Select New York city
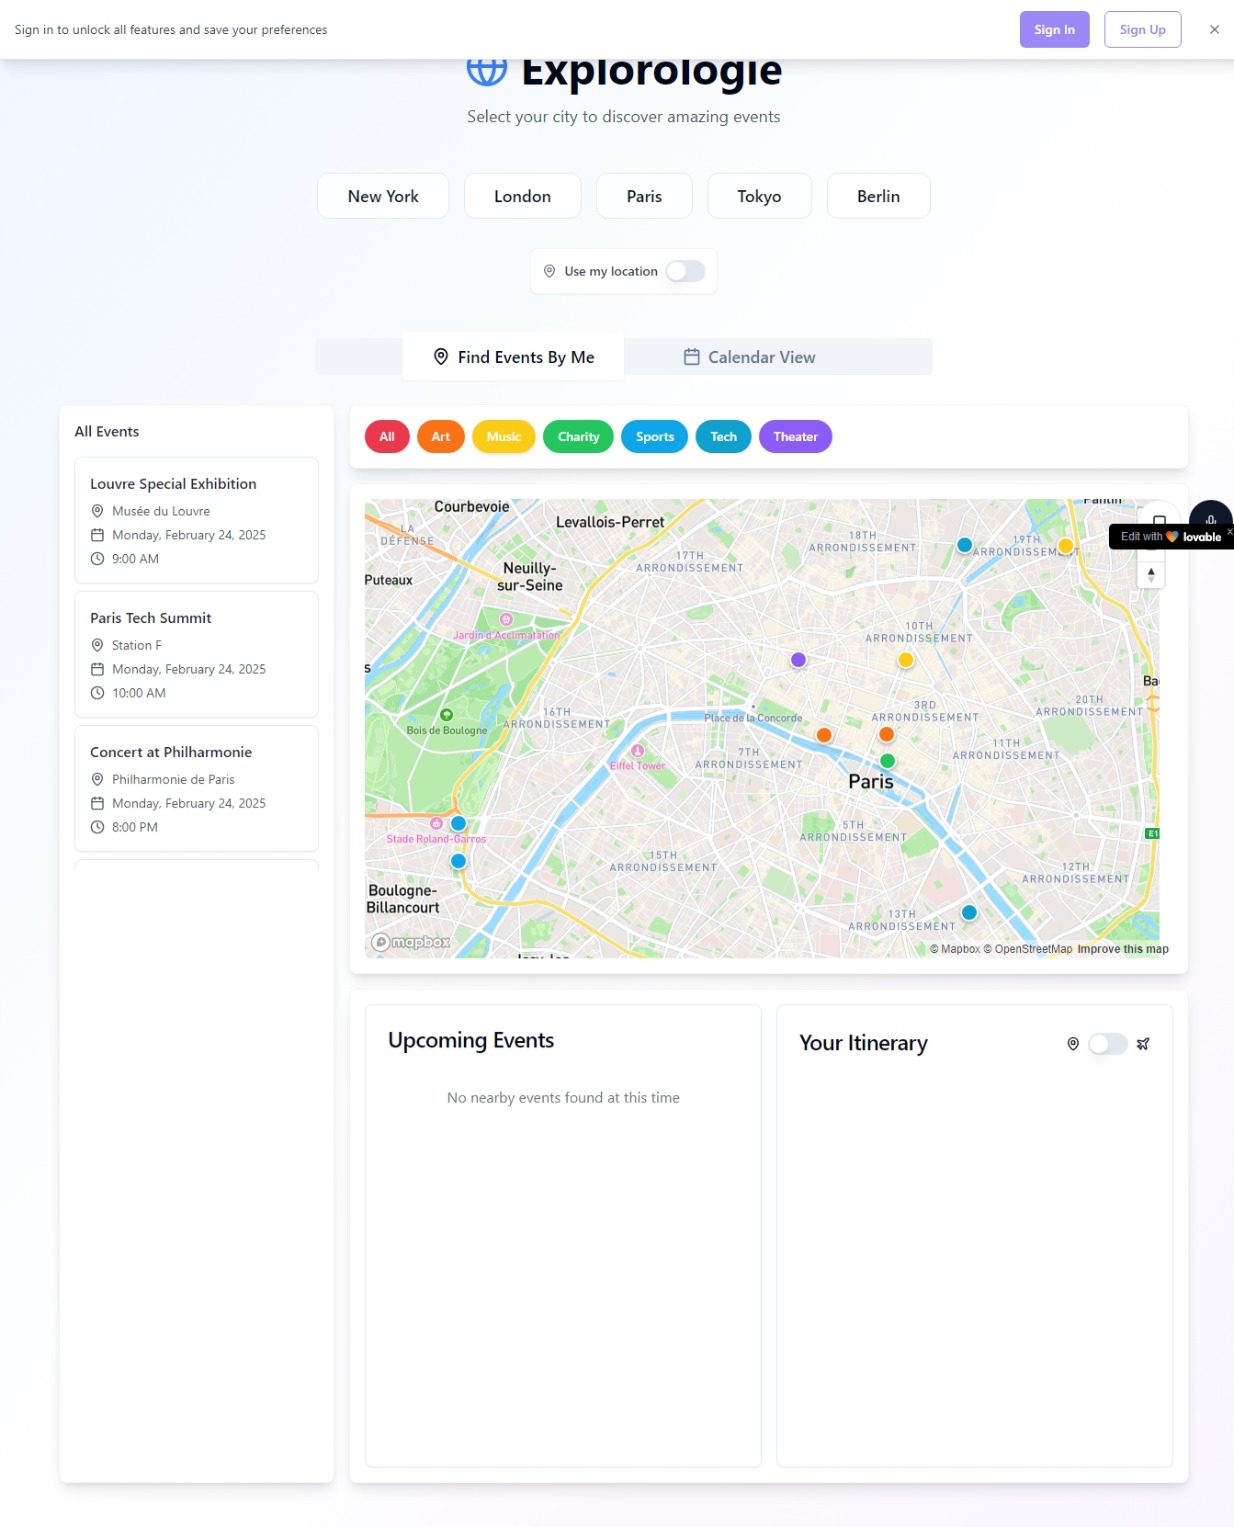 383,196
